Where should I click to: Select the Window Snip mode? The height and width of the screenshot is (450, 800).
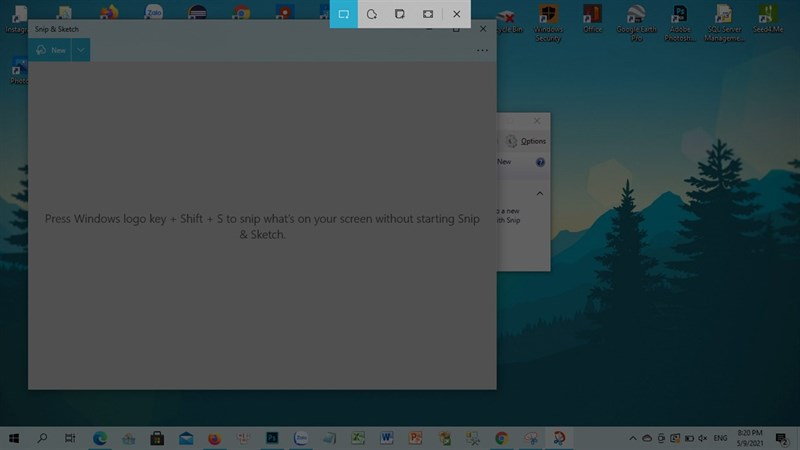point(399,14)
